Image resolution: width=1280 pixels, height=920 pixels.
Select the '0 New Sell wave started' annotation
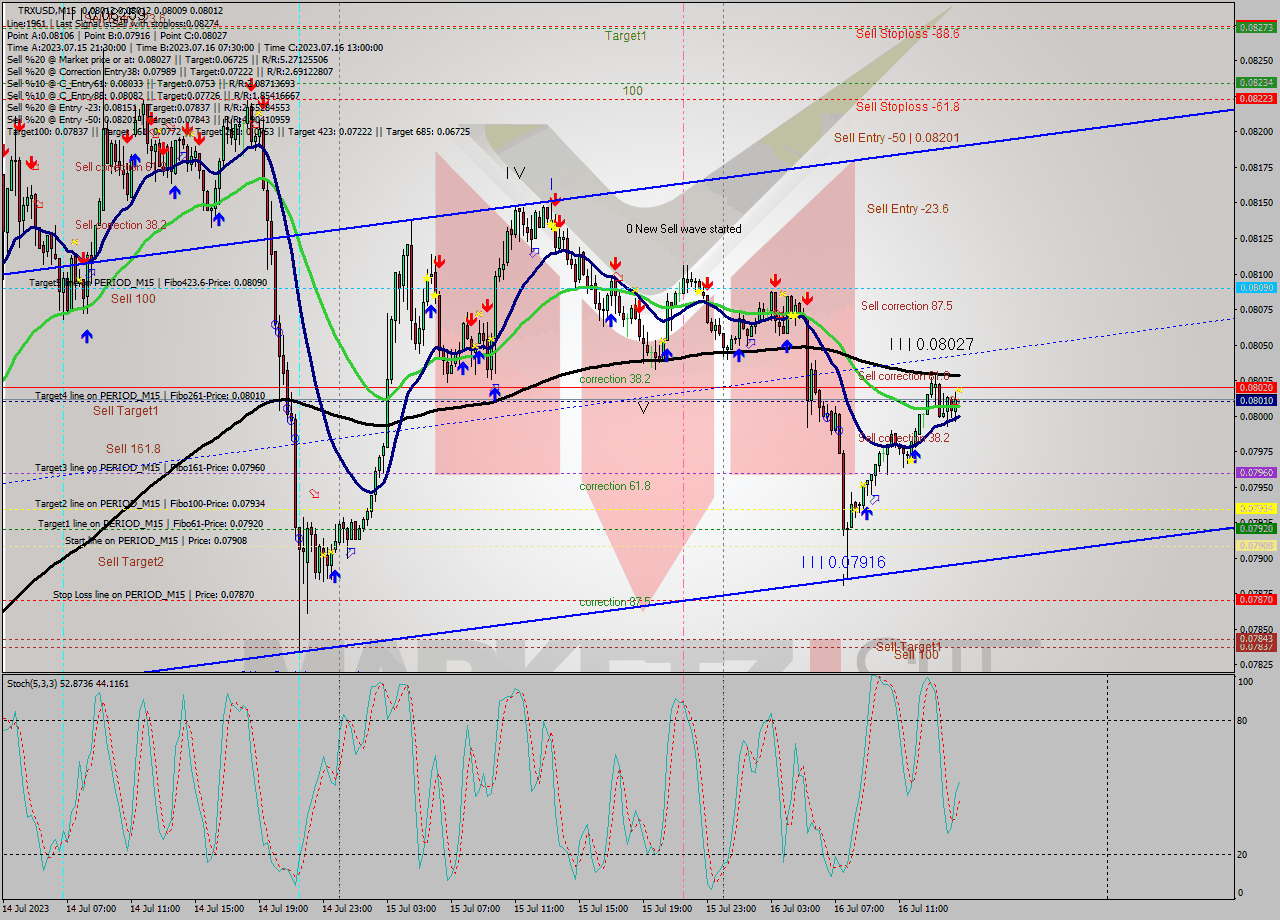click(x=684, y=229)
